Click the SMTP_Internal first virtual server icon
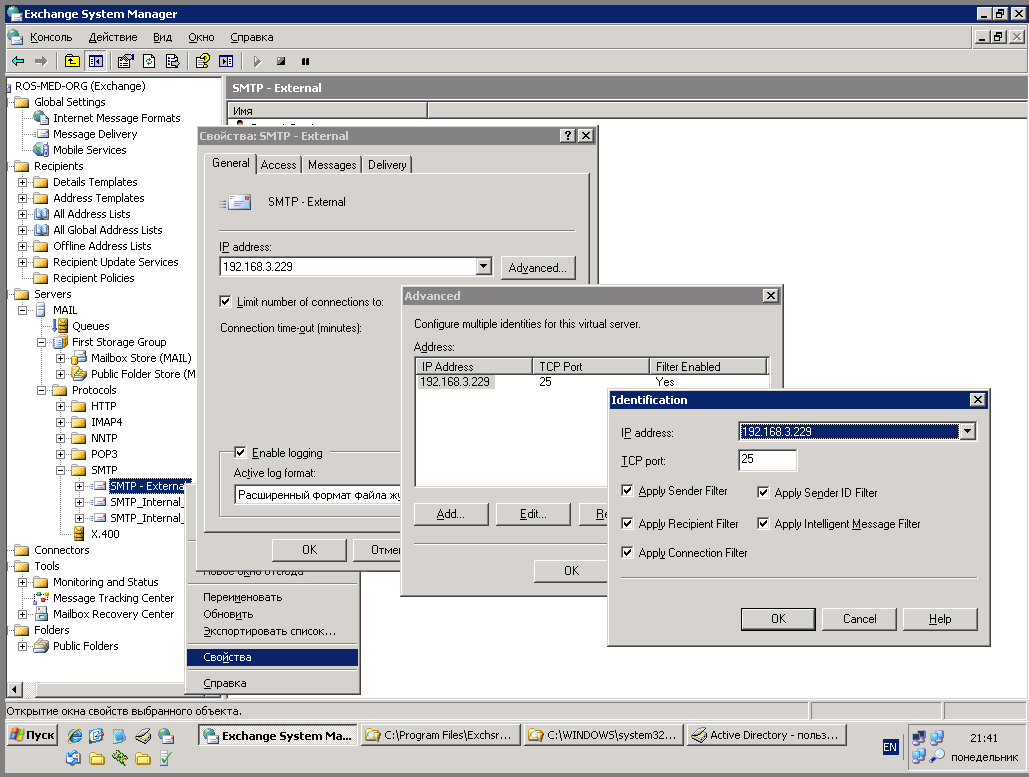 point(99,502)
